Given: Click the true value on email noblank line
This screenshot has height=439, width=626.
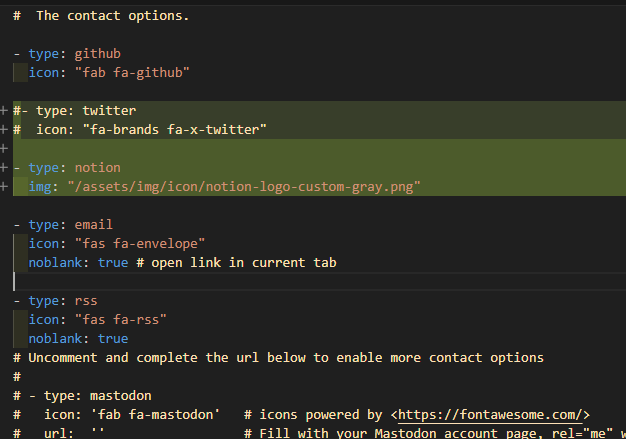Looking at the screenshot, I should 114,263.
